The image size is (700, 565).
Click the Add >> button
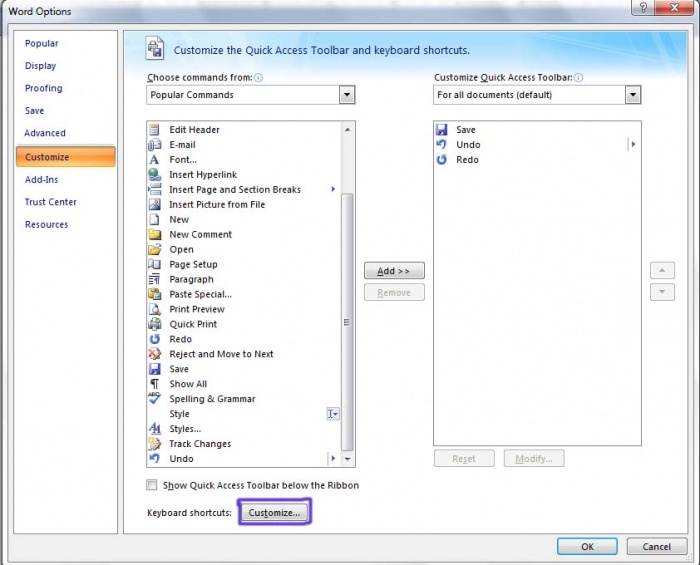[x=394, y=271]
